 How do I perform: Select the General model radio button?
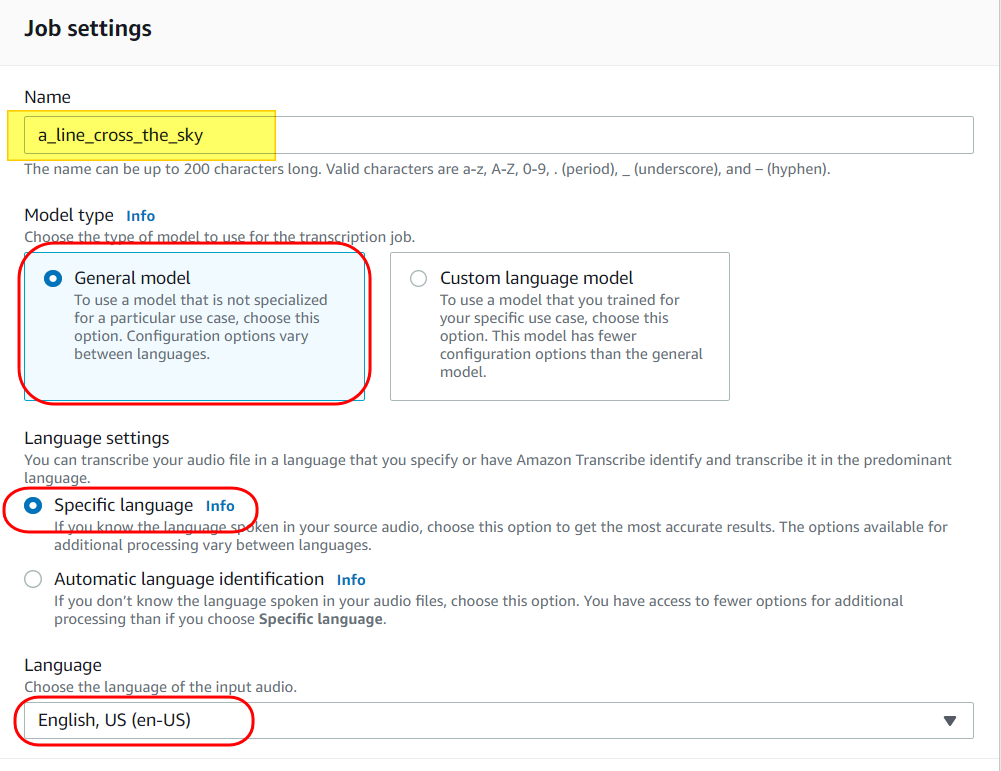click(53, 279)
